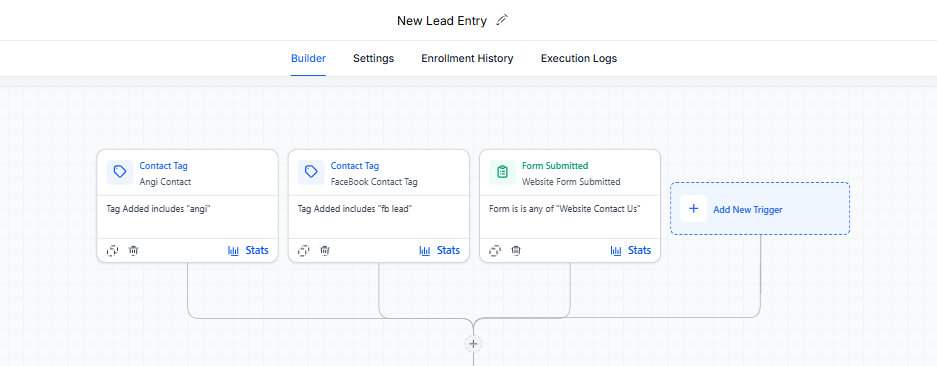Show Stats for FaceBook Contact Tag trigger
937x366 pixels.
coord(440,251)
